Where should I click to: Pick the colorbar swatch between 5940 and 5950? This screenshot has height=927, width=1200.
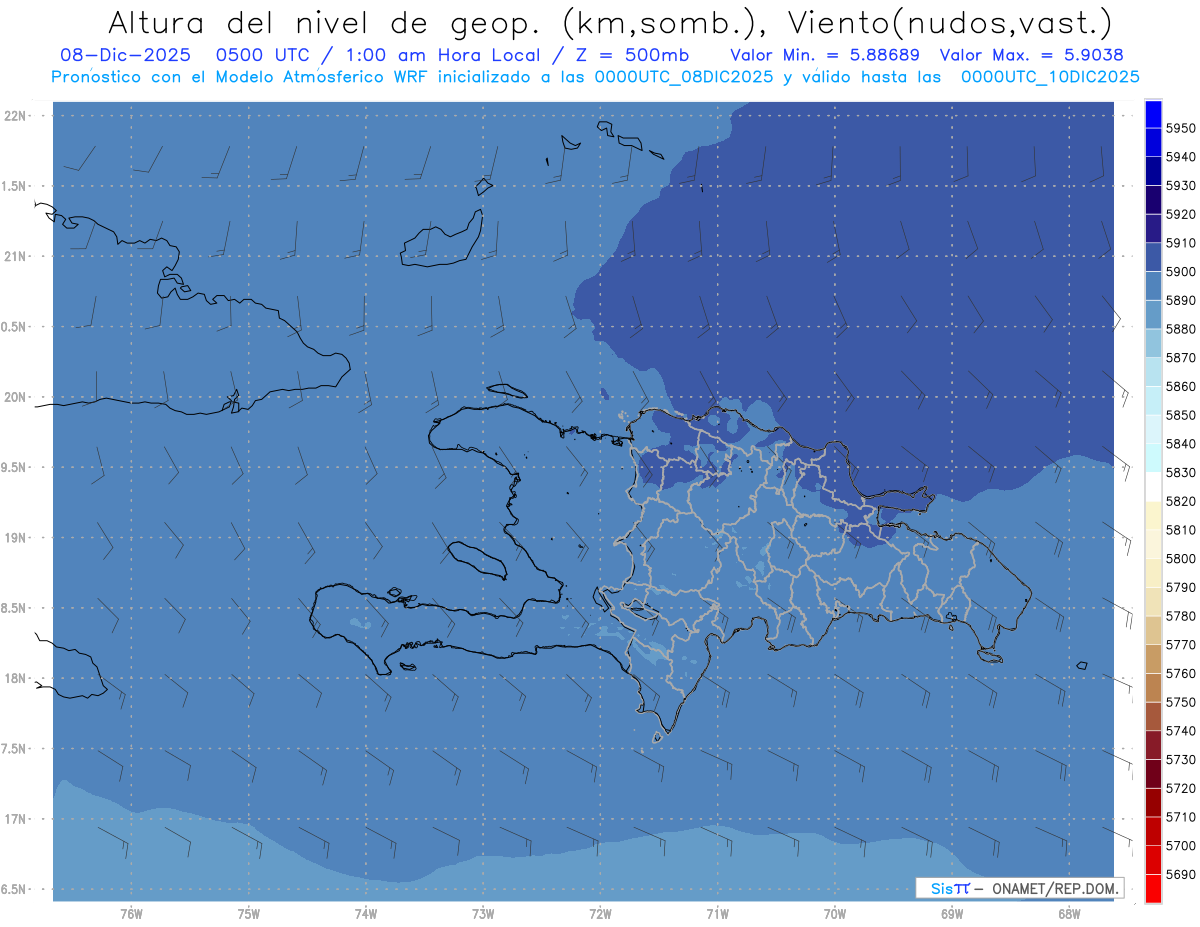(1153, 142)
